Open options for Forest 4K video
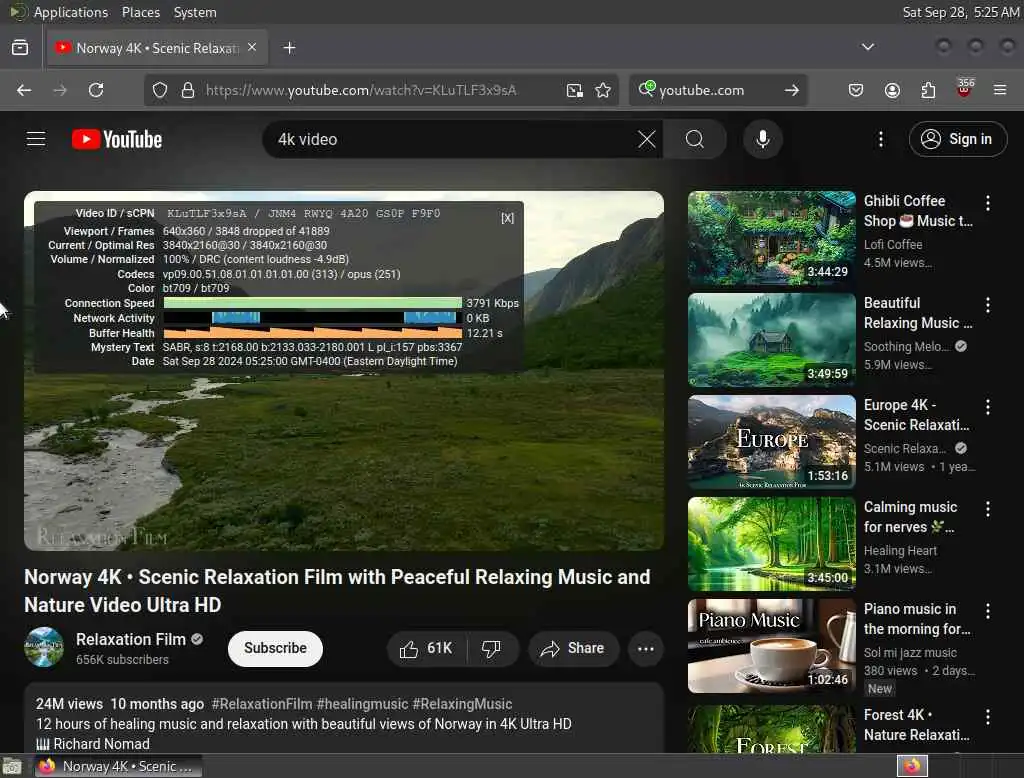 point(988,717)
